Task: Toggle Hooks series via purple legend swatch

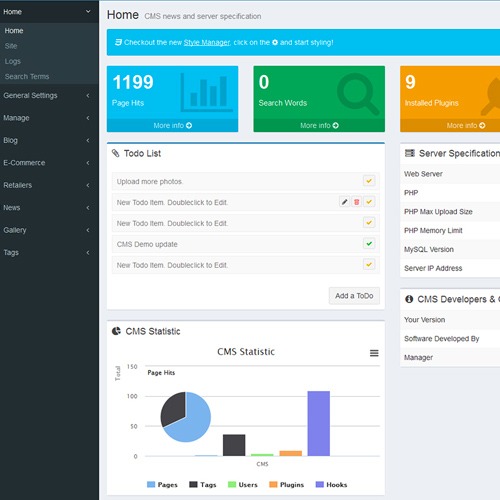Action: 320,484
